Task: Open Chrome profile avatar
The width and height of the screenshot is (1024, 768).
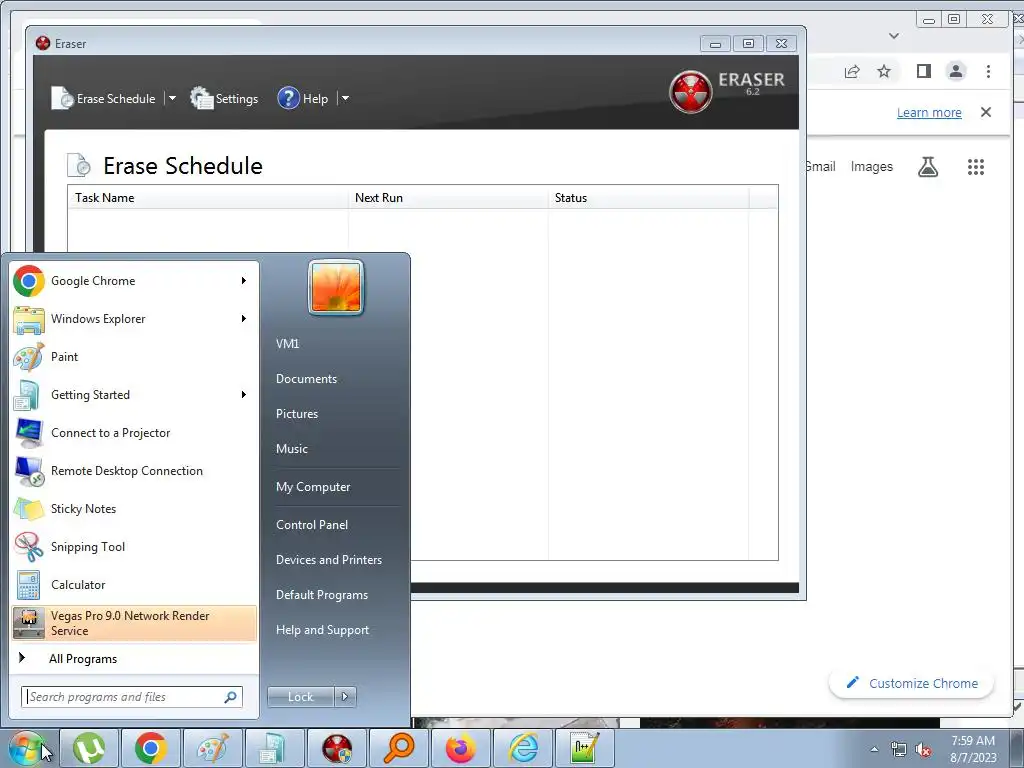Action: coord(956,71)
